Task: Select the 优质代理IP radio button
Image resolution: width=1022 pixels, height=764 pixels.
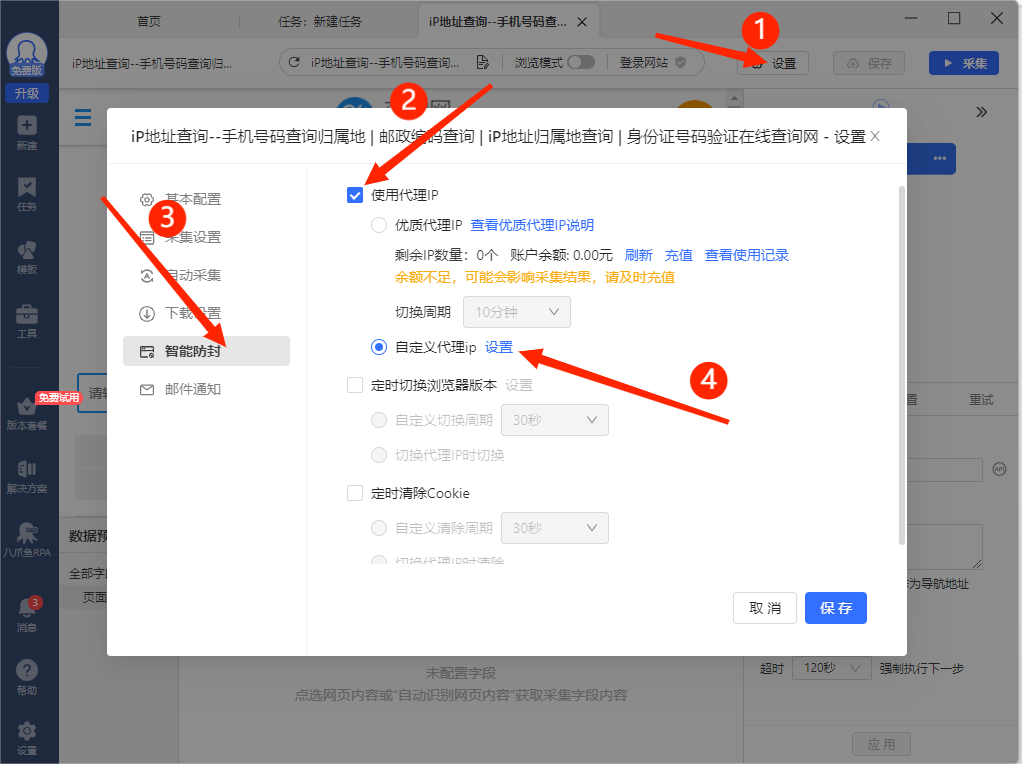Action: click(x=378, y=224)
